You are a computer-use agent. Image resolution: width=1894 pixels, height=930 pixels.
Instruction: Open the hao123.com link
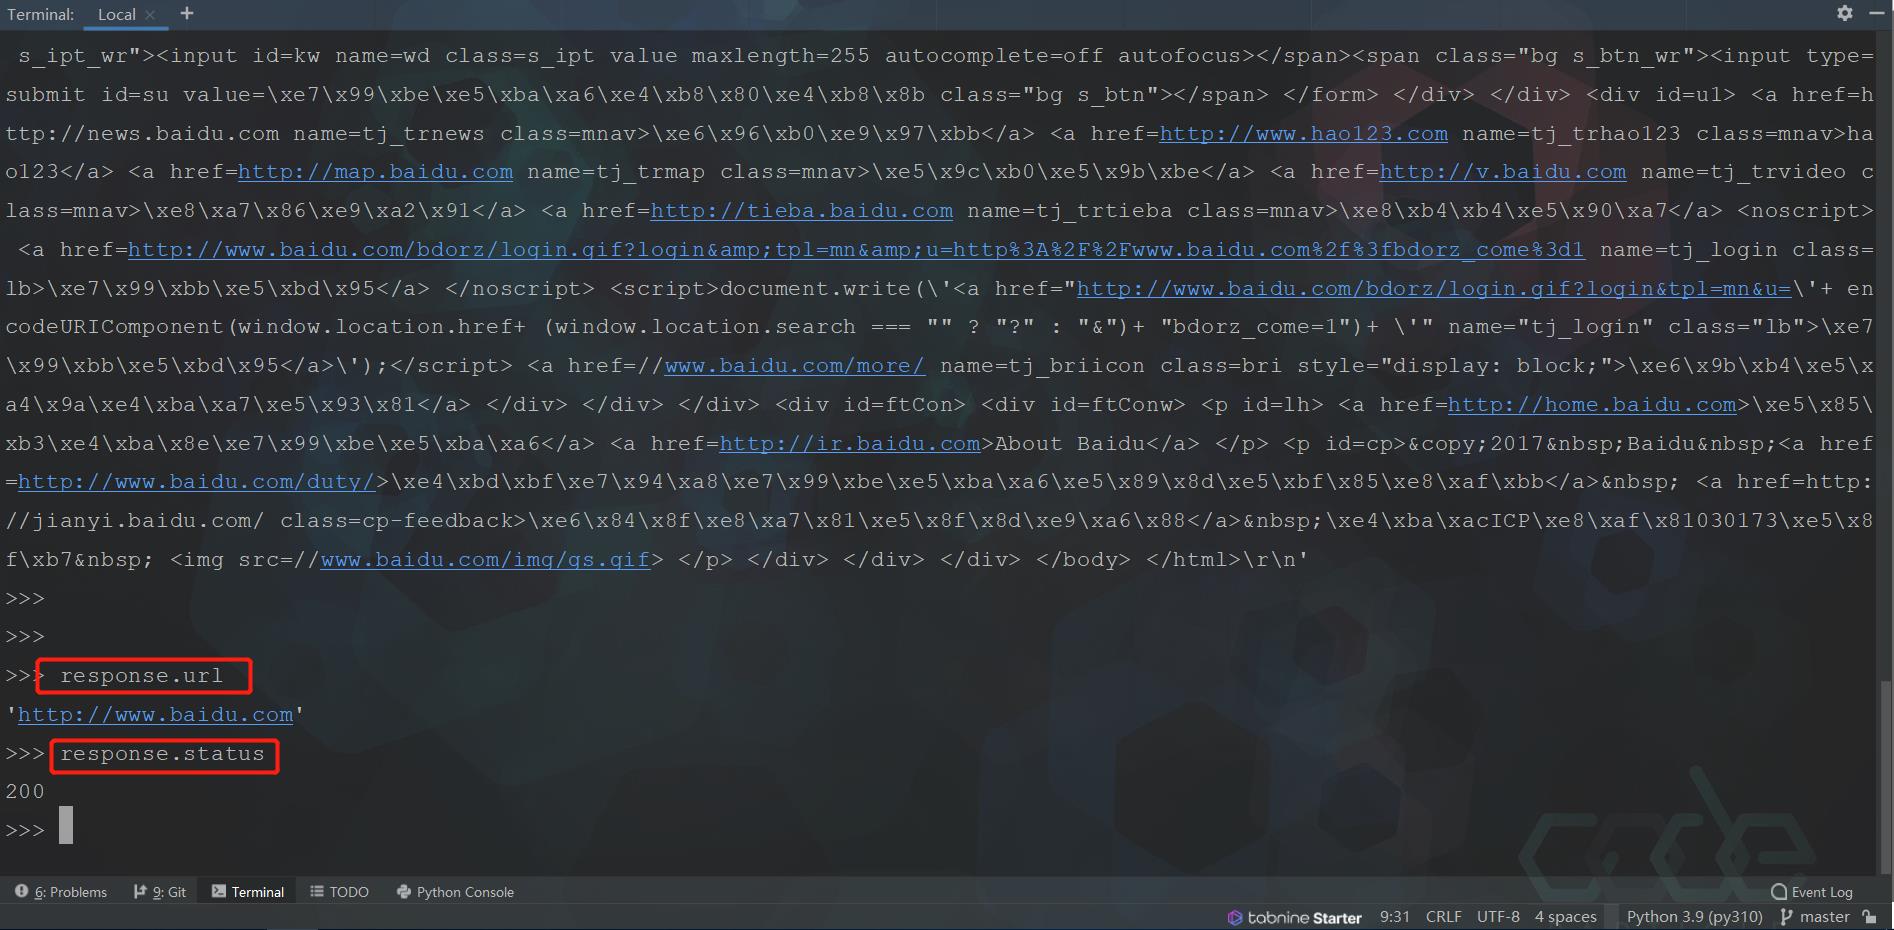pos(1303,134)
